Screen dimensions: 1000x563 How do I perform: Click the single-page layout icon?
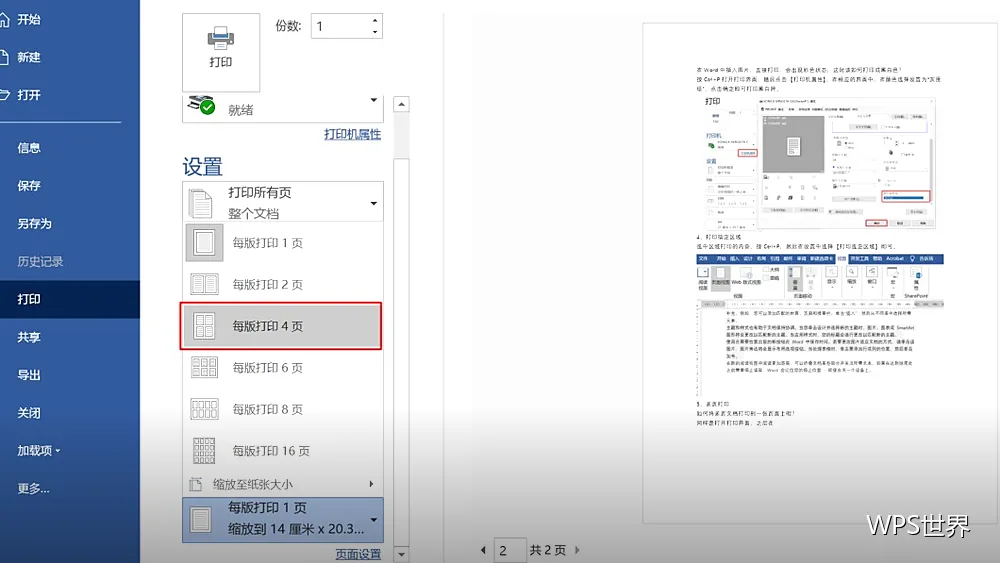204,242
